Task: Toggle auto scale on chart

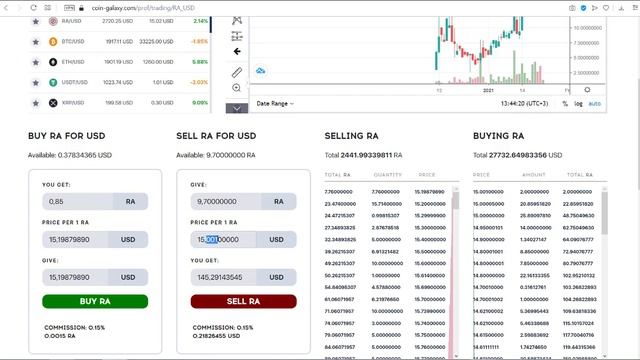Action: [594, 104]
